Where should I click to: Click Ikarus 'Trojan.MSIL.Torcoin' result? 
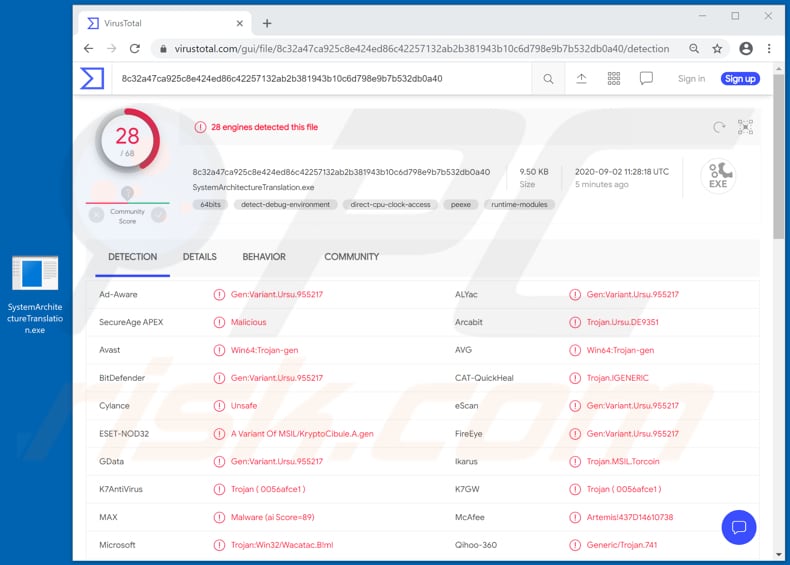[x=623, y=461]
